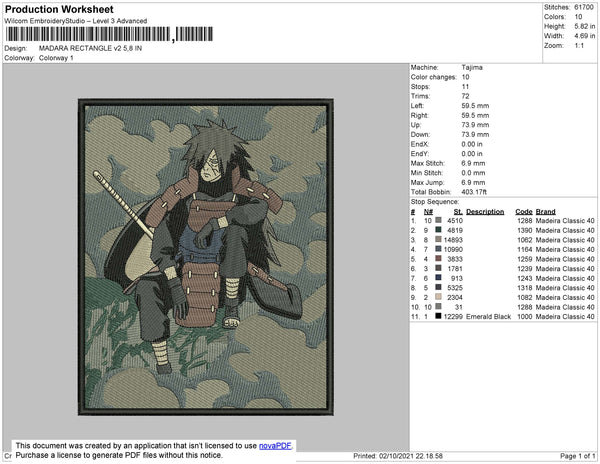Image resolution: width=600 pixels, height=464 pixels.
Task: Click the 'Max Jump:' label
Action: click(427, 182)
